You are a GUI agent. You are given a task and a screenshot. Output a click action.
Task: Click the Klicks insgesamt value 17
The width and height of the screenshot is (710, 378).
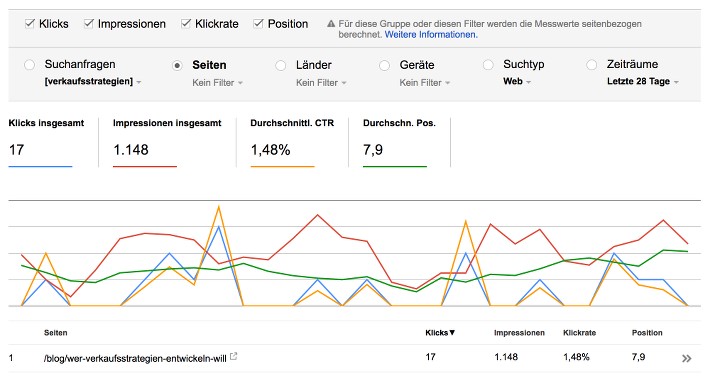[16, 150]
